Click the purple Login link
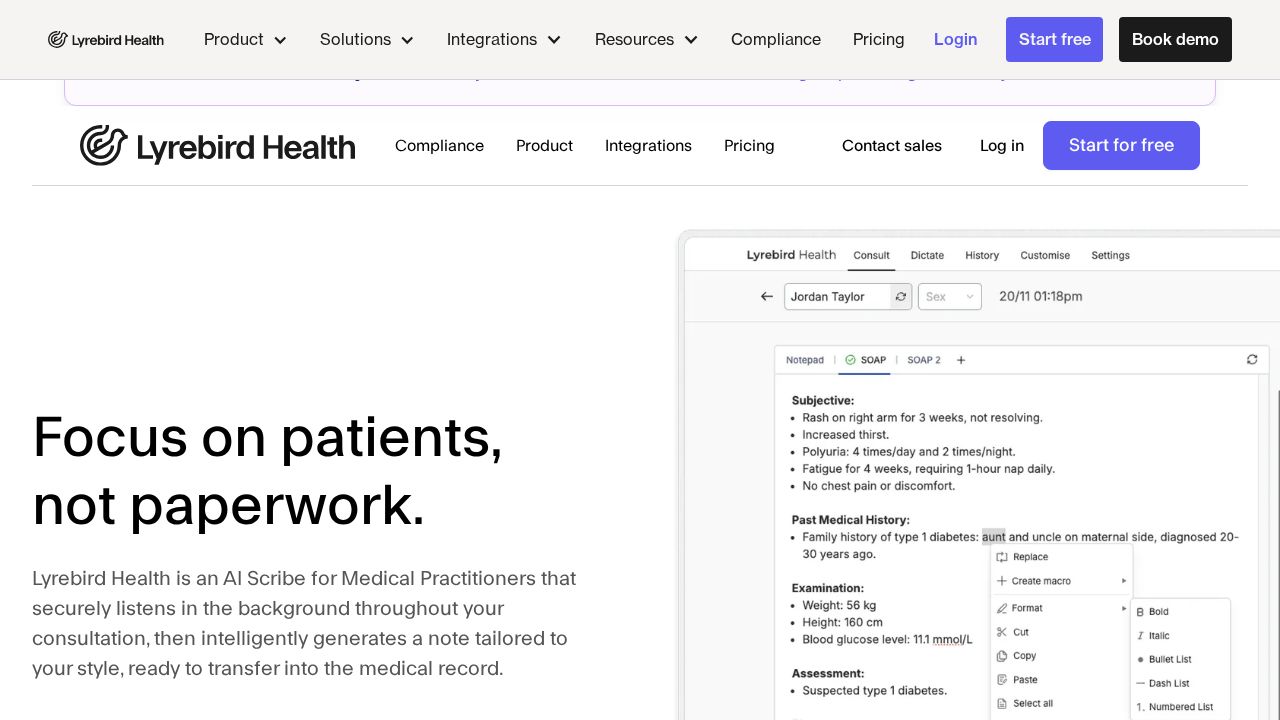The image size is (1280, 720). pyautogui.click(x=956, y=40)
